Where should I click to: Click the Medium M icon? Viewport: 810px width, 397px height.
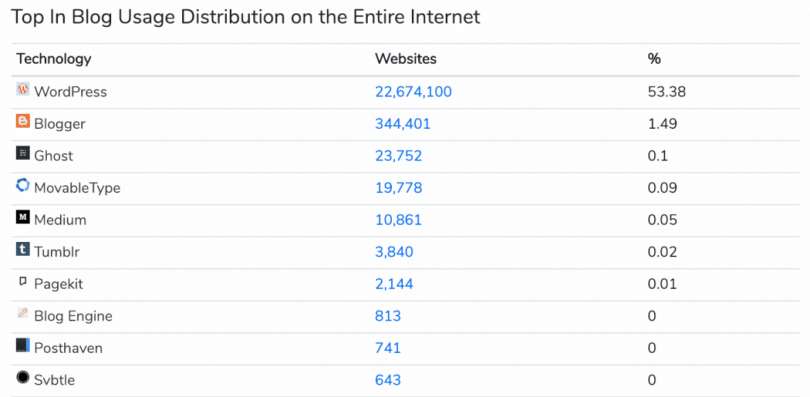[23, 217]
